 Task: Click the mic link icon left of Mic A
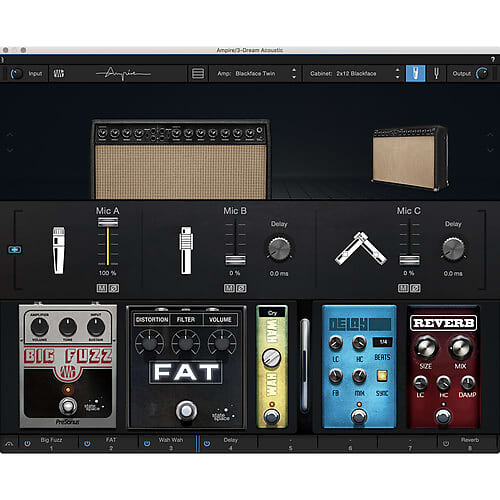(15, 250)
